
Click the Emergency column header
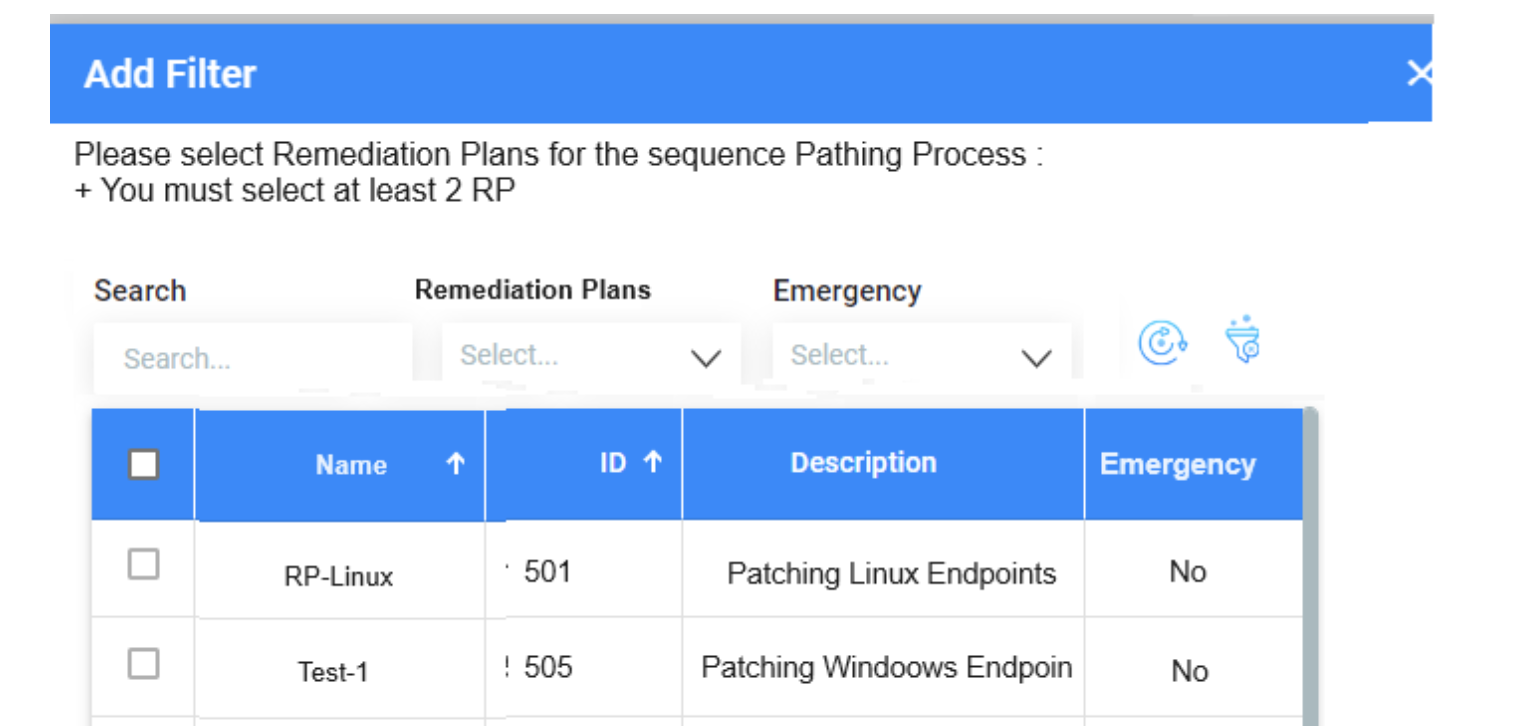pyautogui.click(x=1178, y=463)
